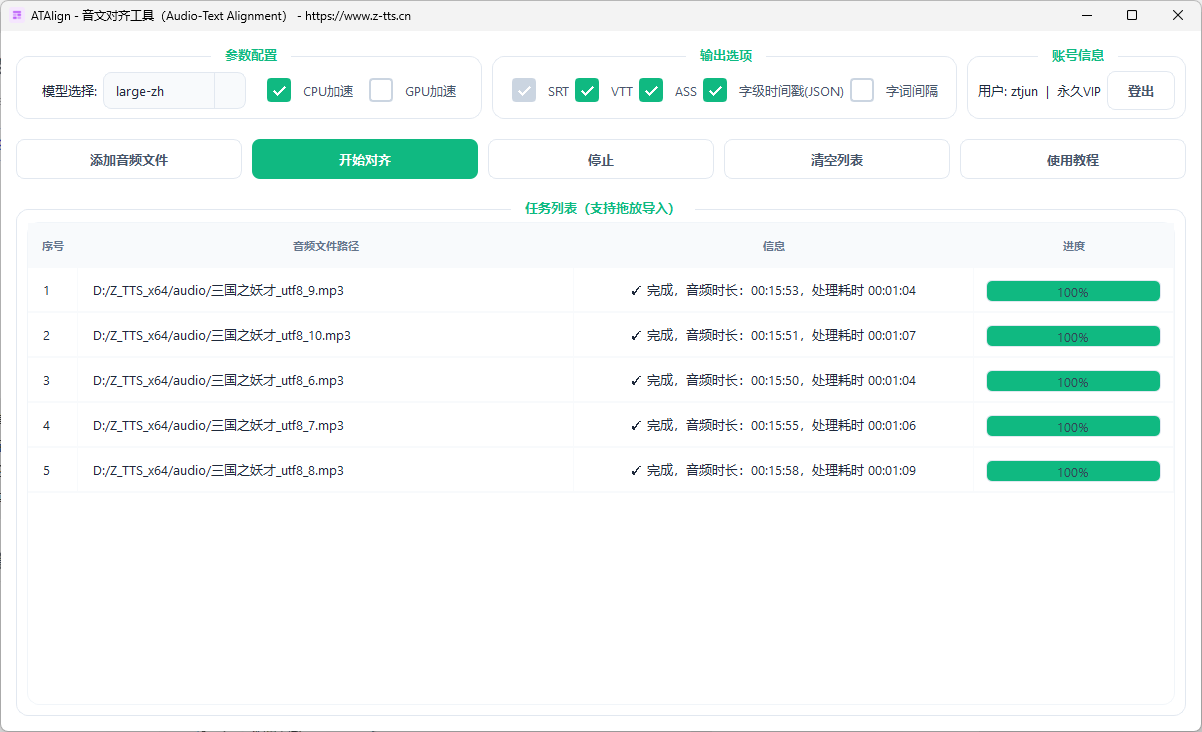Click the ATAlign app icon in title bar

(16, 16)
